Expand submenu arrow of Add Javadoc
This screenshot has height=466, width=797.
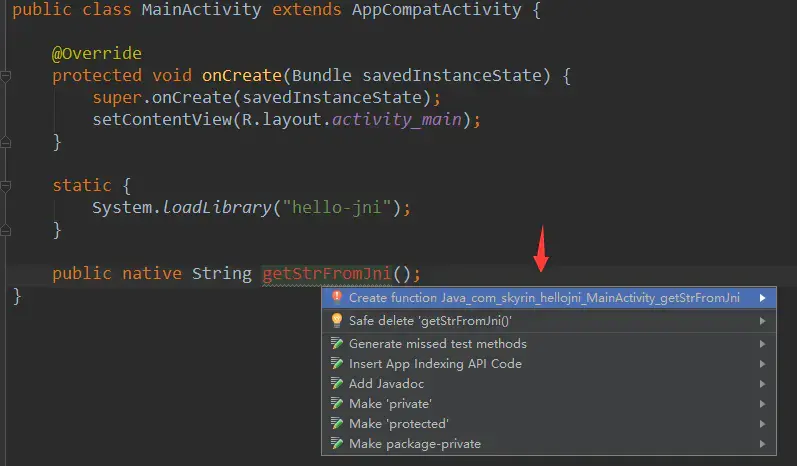tap(762, 384)
